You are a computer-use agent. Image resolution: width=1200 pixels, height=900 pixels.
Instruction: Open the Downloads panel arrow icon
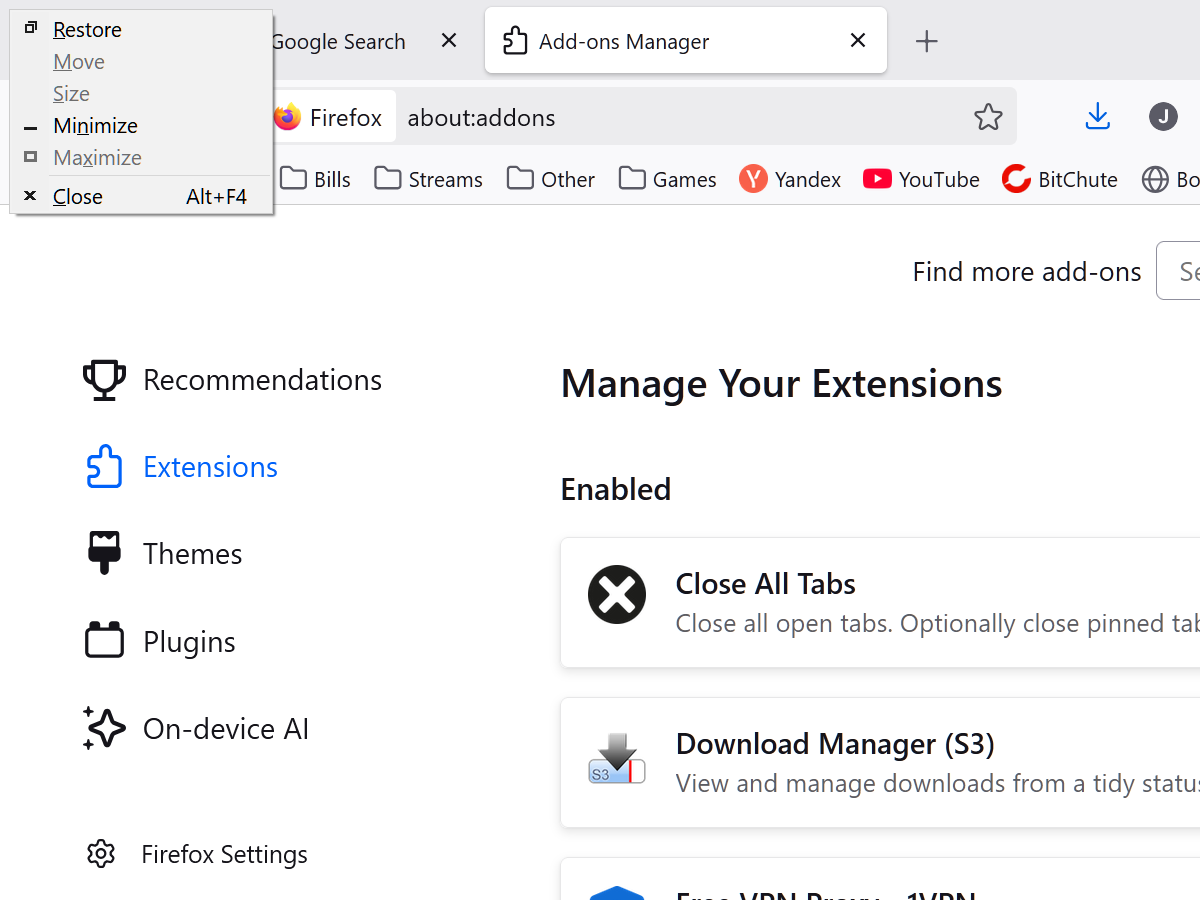(1098, 117)
